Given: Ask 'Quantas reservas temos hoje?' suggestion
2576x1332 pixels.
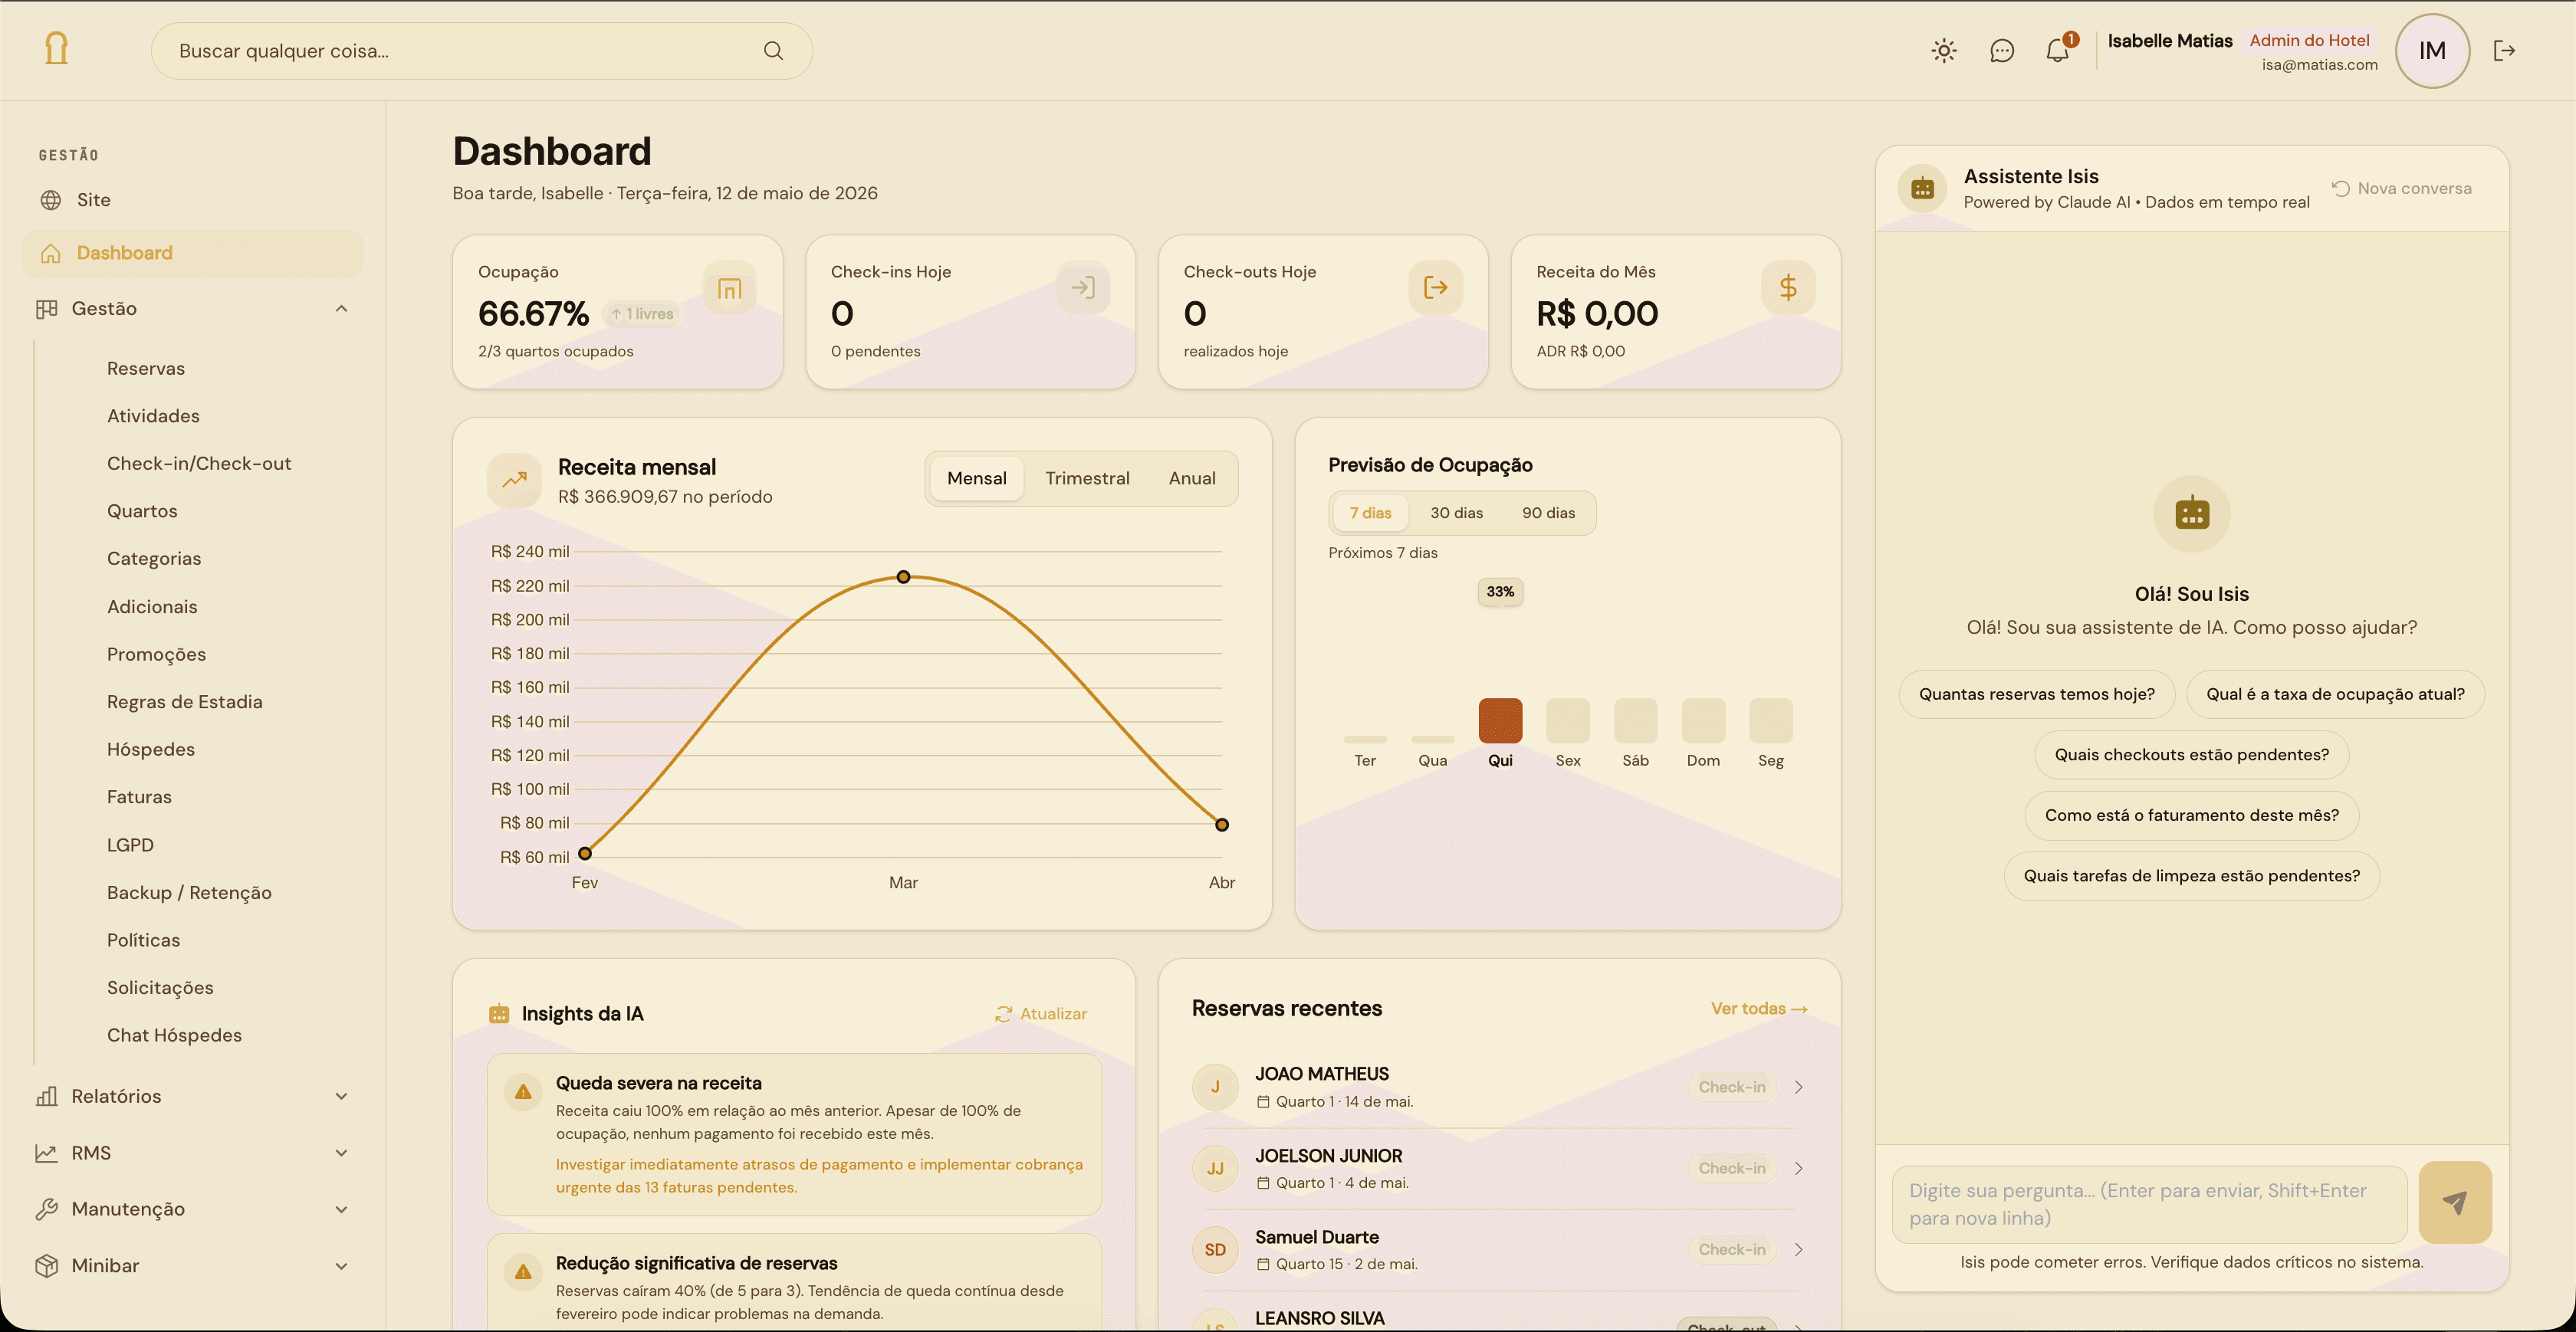Looking at the screenshot, I should point(2037,695).
